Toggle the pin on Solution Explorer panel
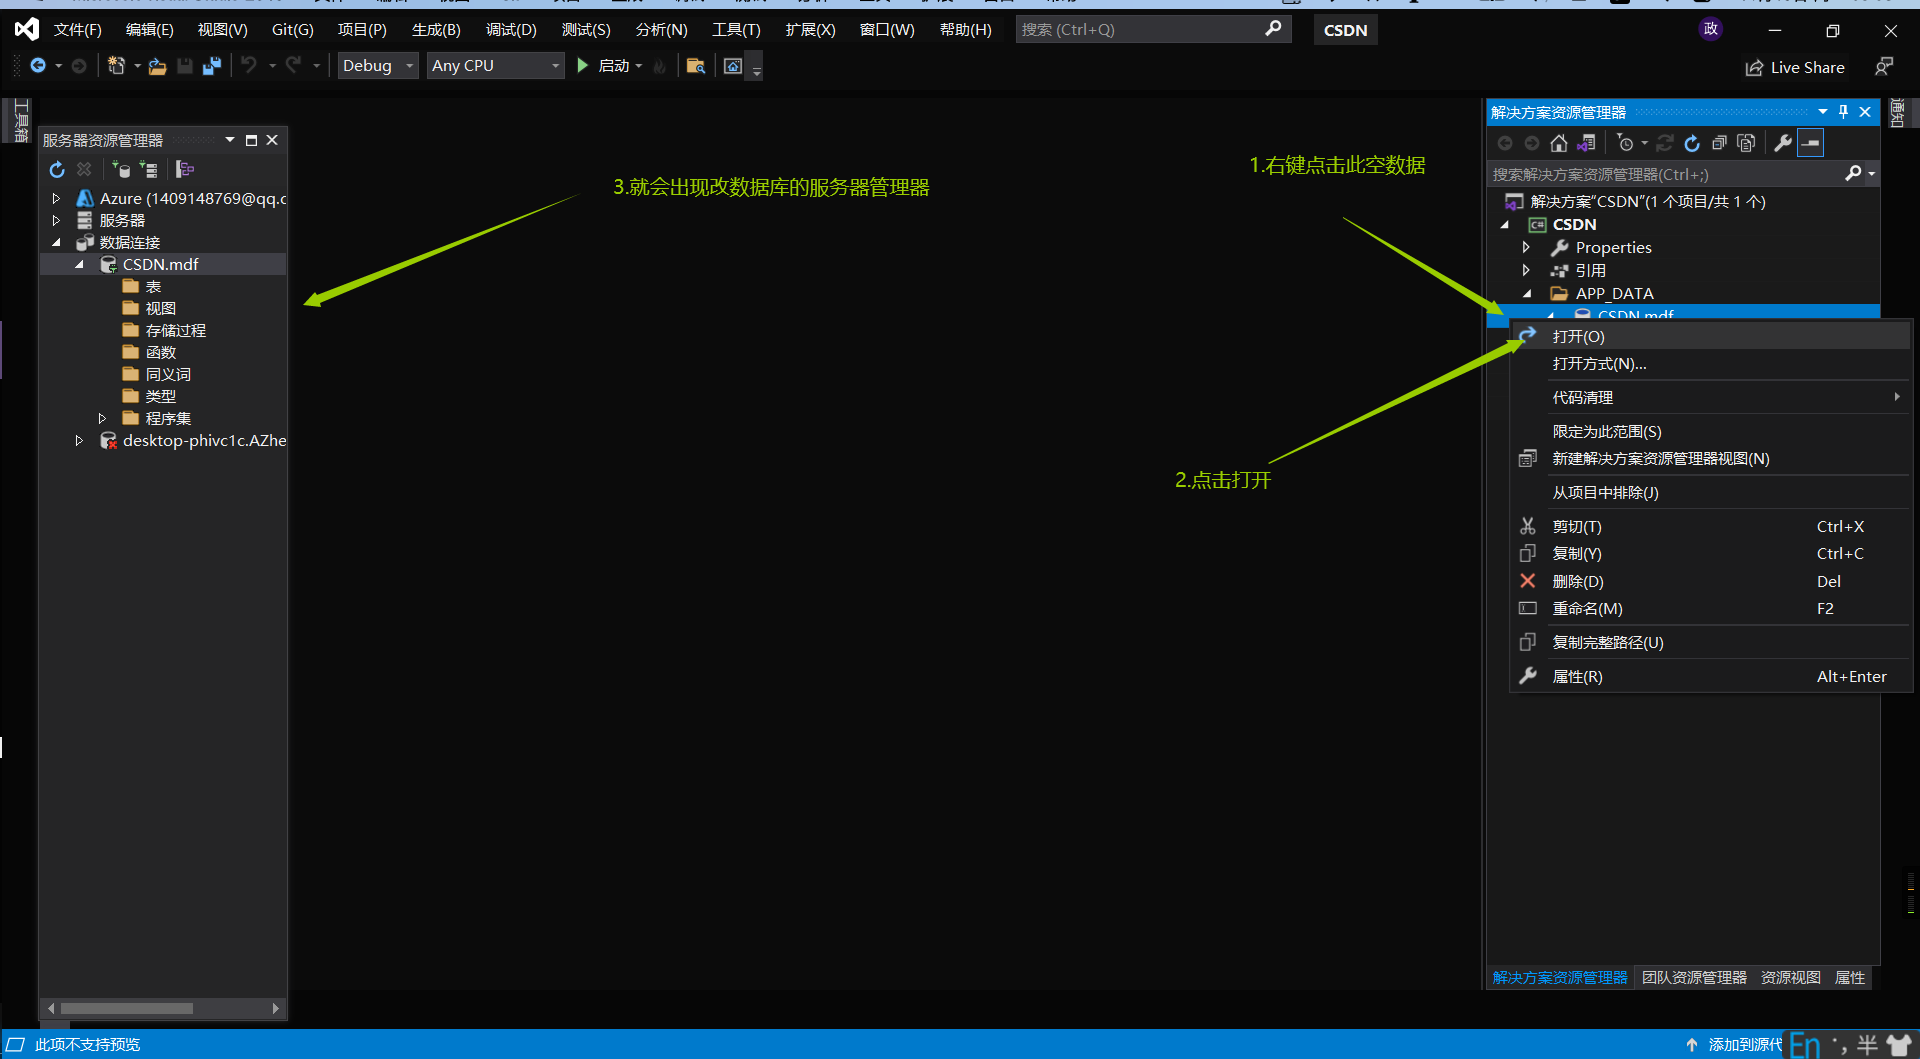This screenshot has width=1920, height=1059. click(1843, 111)
